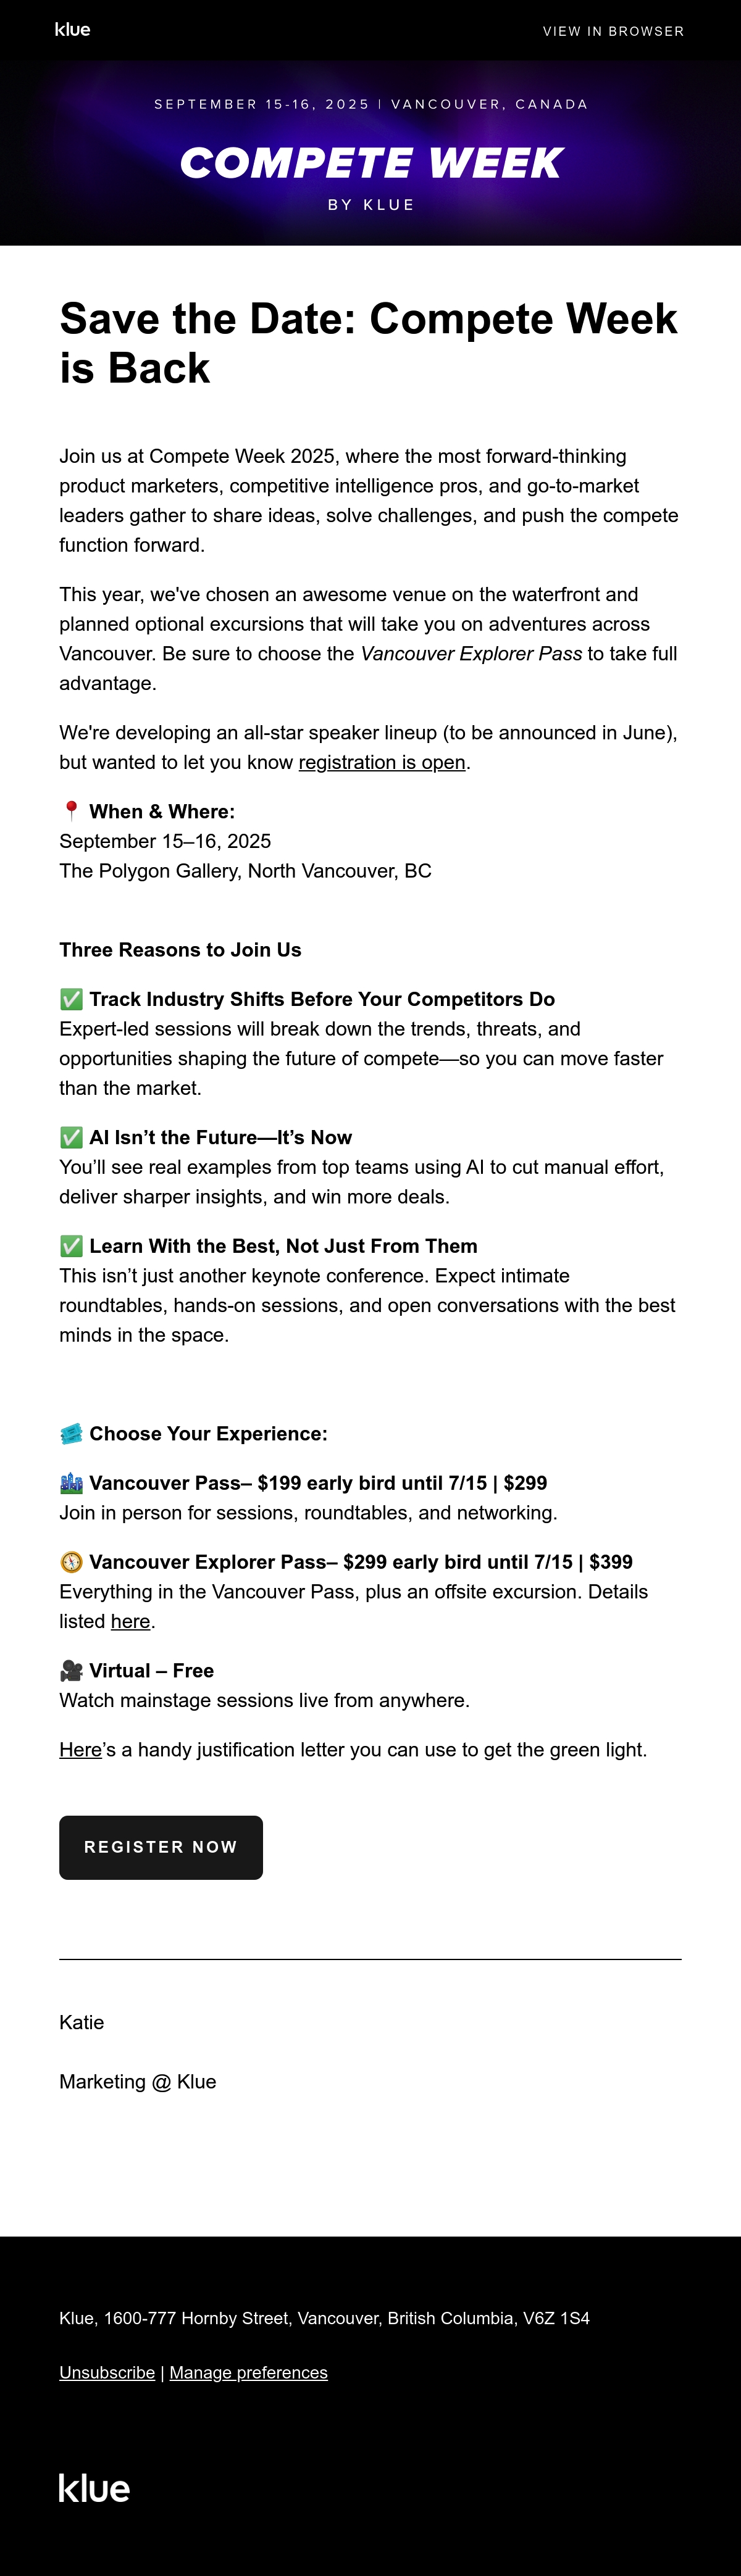Screen dimensions: 741x2576
Task: Click the klue logo in footer
Action: [x=94, y=2488]
